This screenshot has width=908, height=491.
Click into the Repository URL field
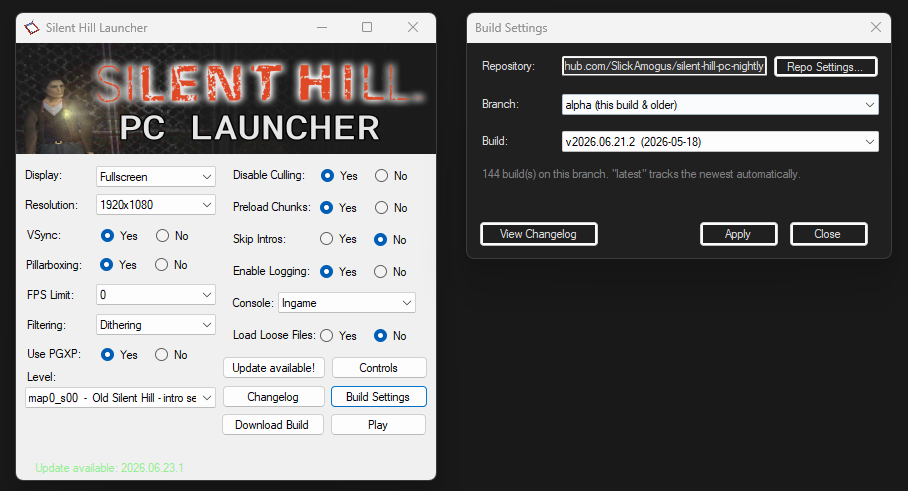pos(664,66)
